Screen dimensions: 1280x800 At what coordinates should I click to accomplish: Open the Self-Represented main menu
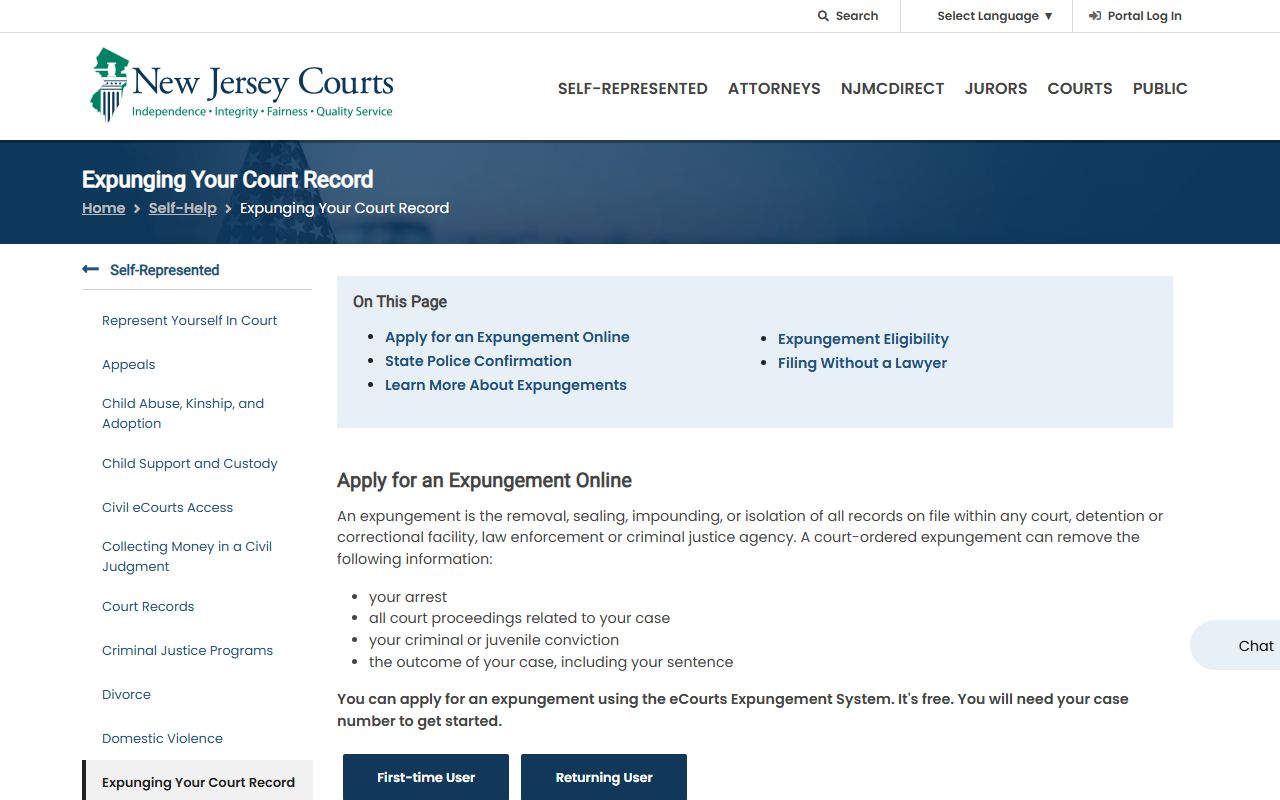(x=633, y=88)
